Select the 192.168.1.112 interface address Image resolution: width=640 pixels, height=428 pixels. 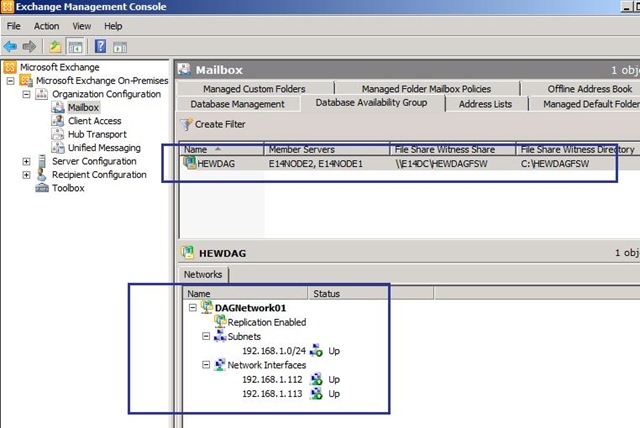point(272,379)
